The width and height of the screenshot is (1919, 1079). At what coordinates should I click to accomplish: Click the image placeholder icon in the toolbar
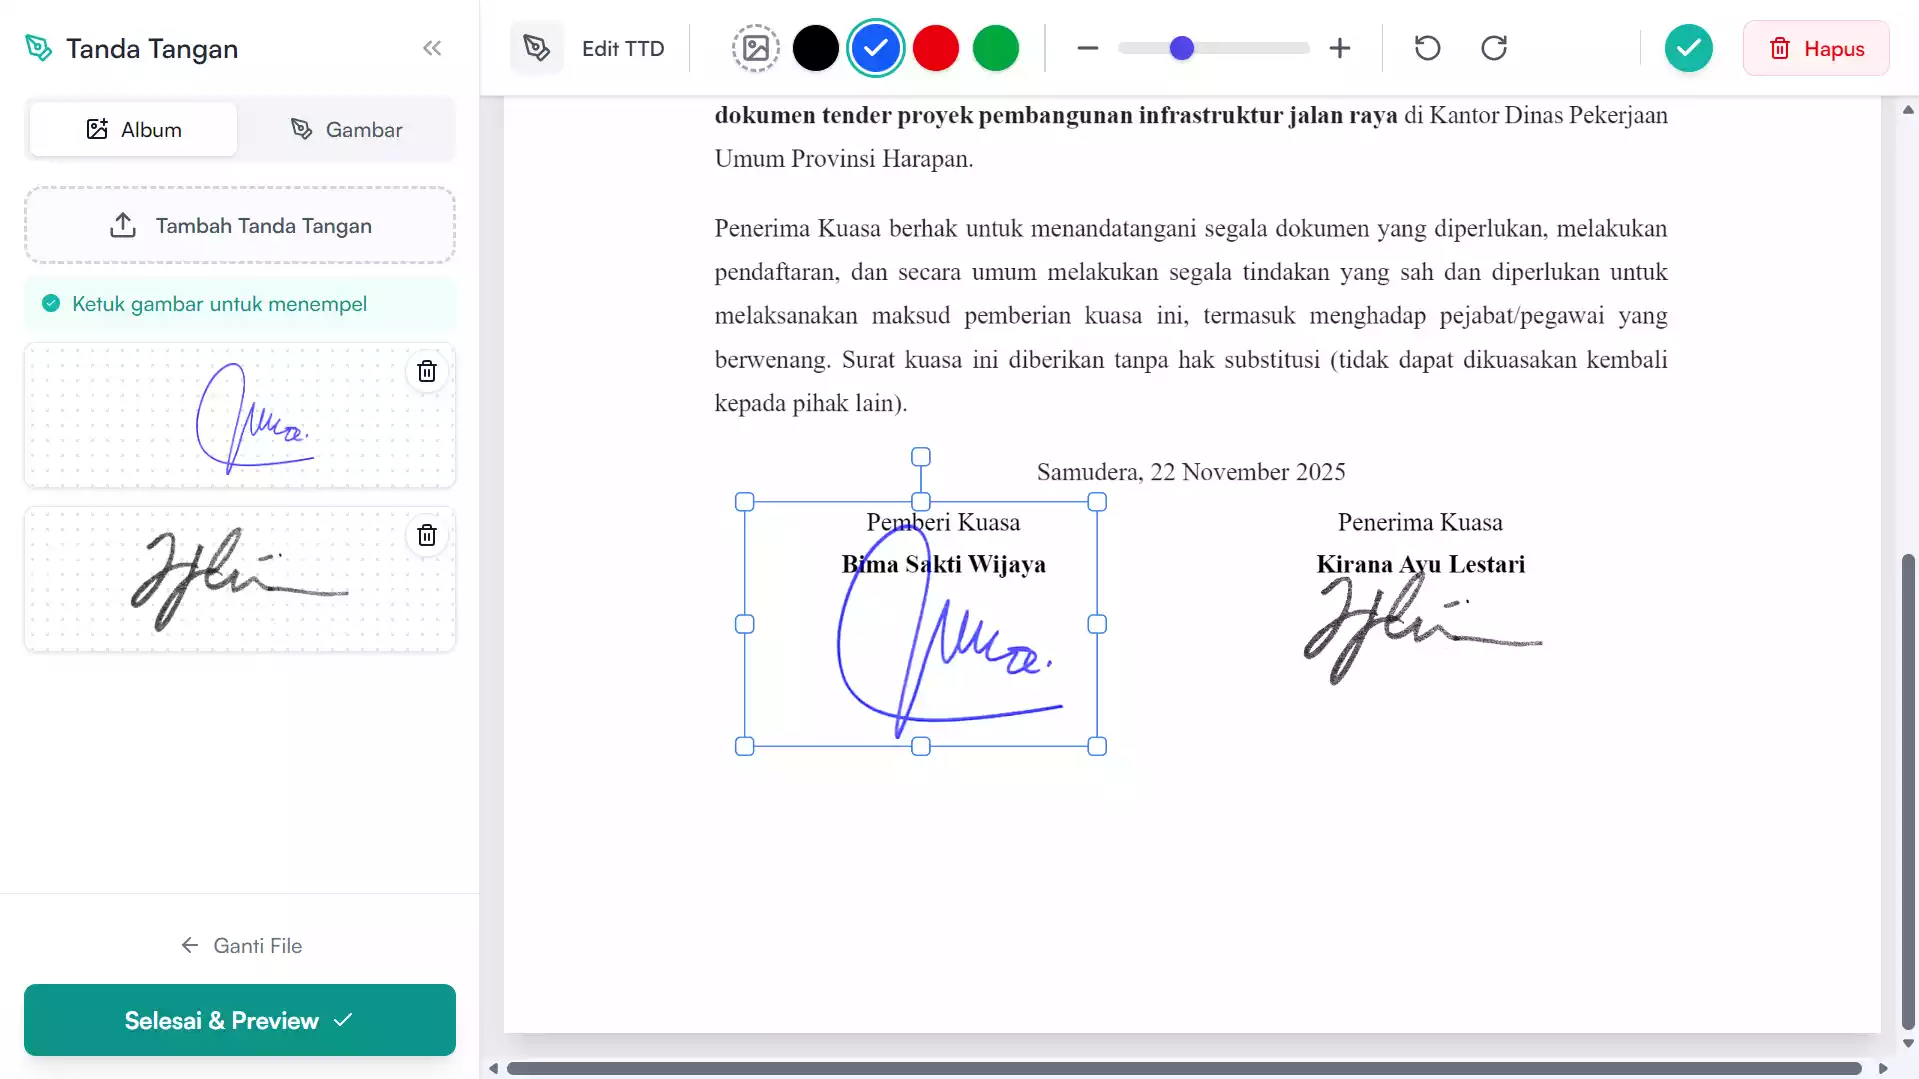756,48
